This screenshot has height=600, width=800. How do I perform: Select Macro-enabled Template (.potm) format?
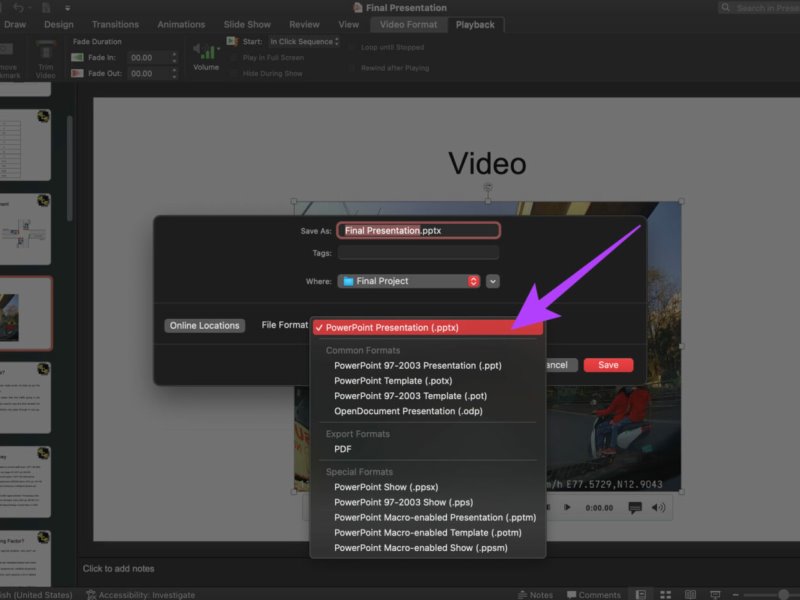point(428,533)
